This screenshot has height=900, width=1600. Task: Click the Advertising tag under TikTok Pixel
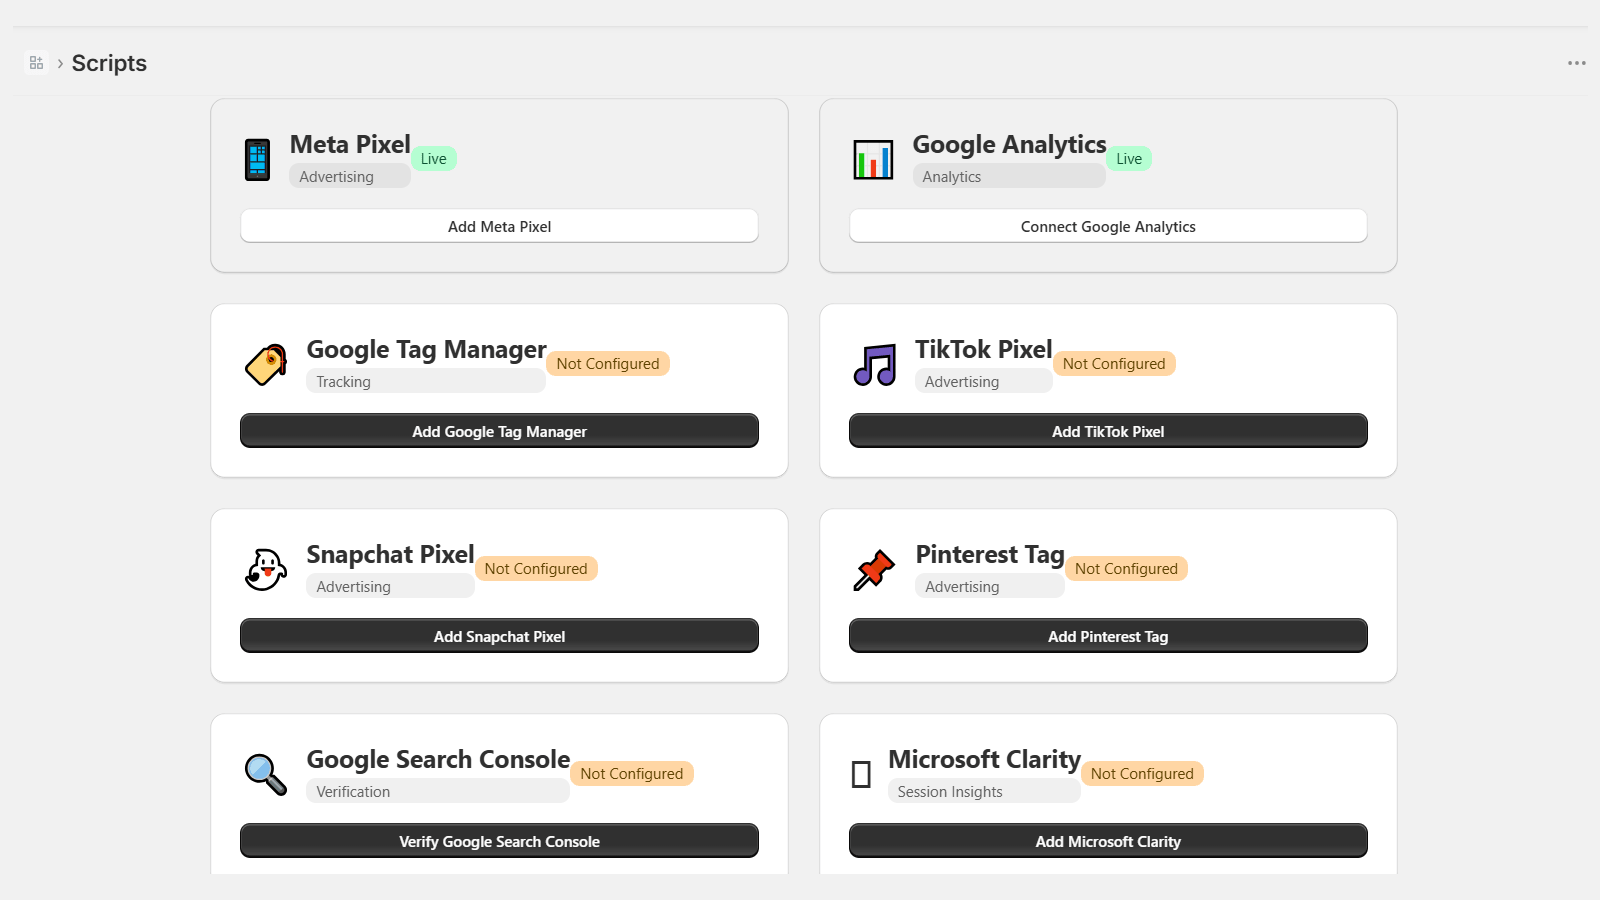(984, 381)
